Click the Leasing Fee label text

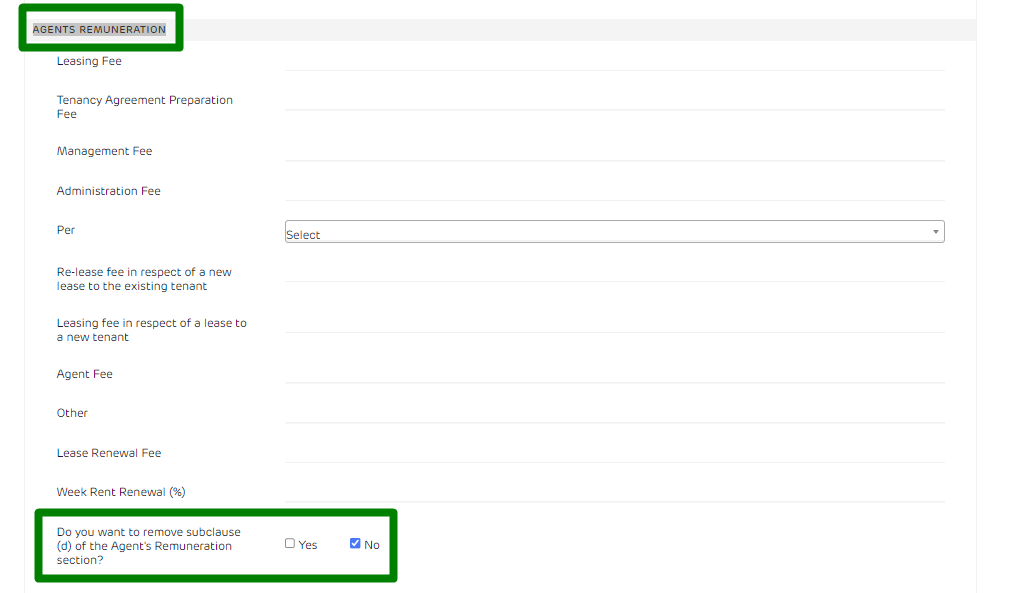[x=89, y=61]
